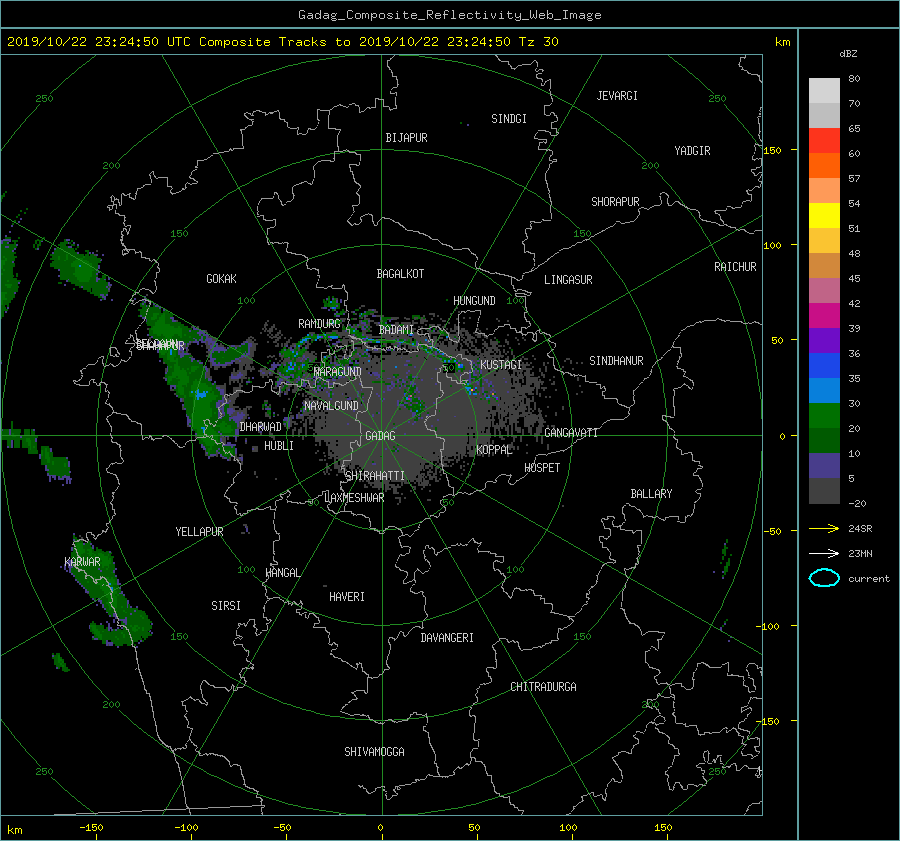The width and height of the screenshot is (900, 841).
Task: Click the JEVARGI city label
Action: (617, 96)
